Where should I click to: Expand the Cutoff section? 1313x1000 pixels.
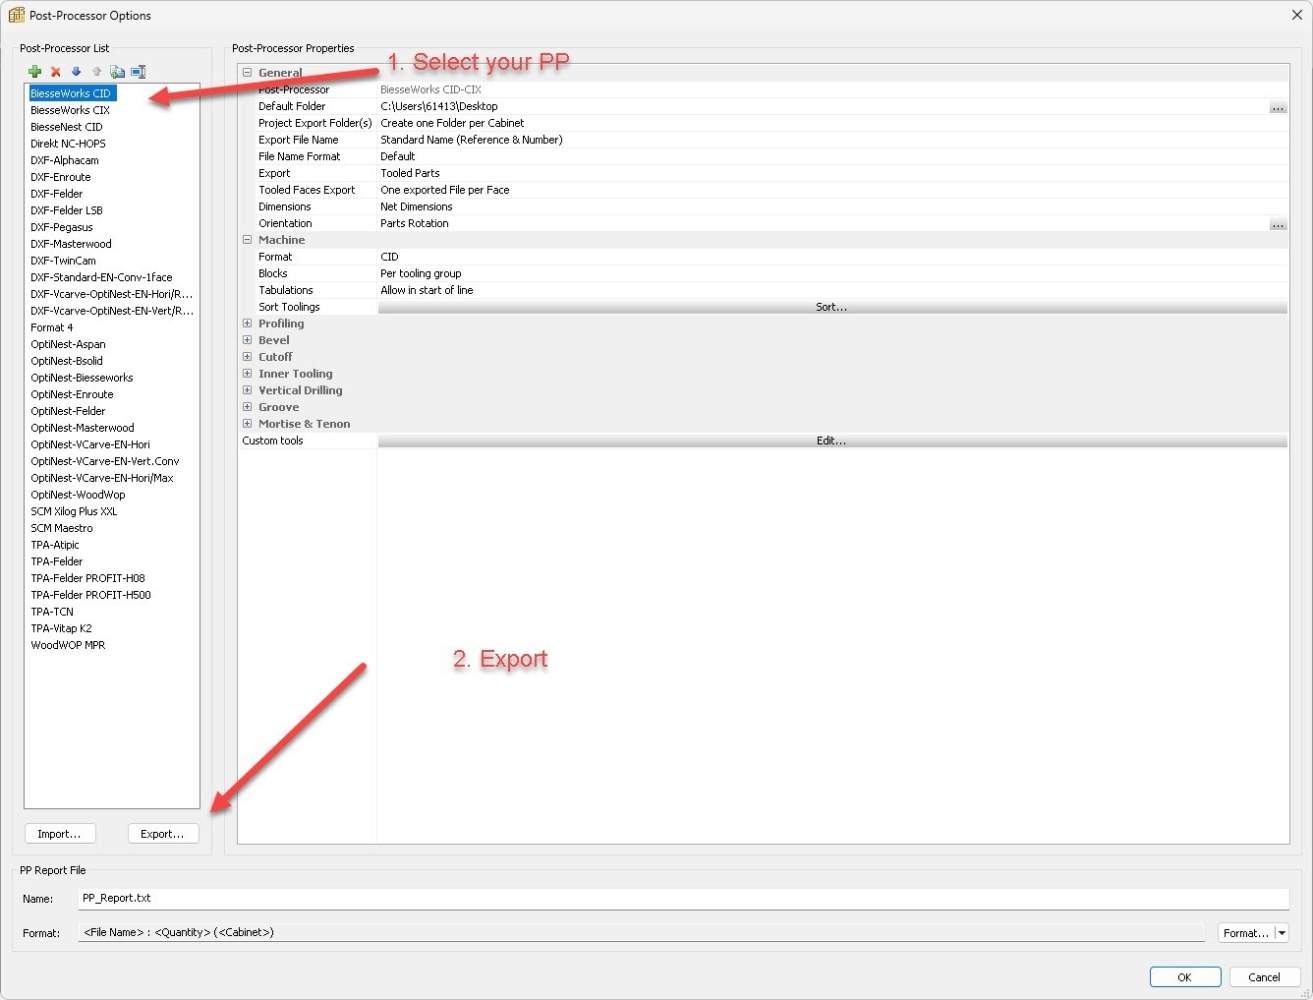pos(247,357)
